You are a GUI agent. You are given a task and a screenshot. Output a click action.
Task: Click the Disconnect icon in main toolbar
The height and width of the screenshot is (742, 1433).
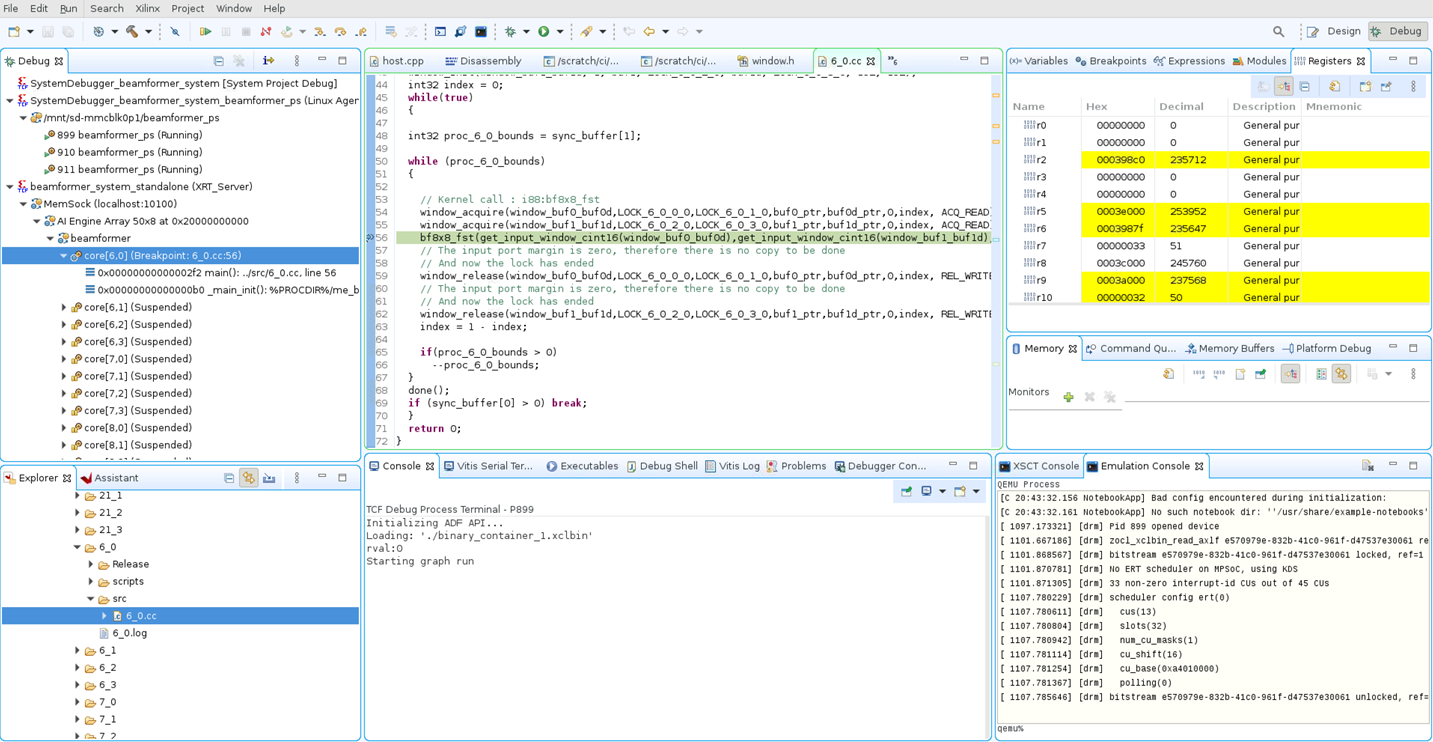click(x=266, y=32)
